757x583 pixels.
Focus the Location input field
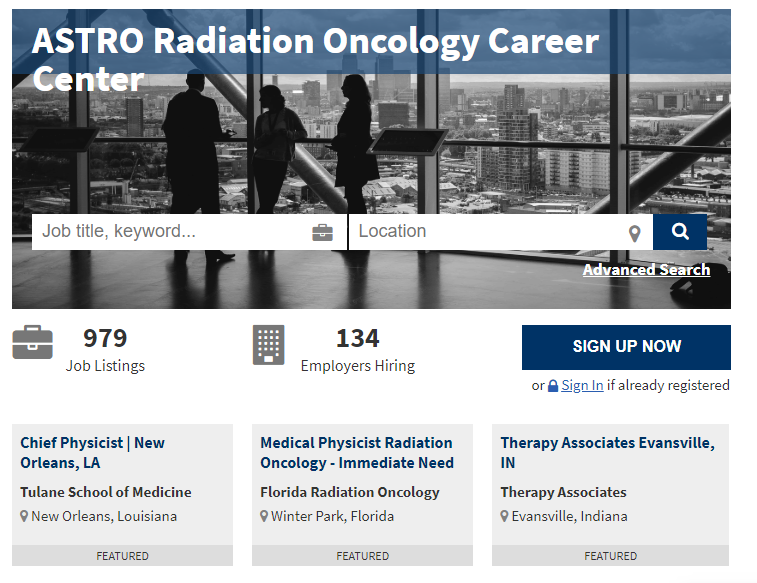(501, 232)
